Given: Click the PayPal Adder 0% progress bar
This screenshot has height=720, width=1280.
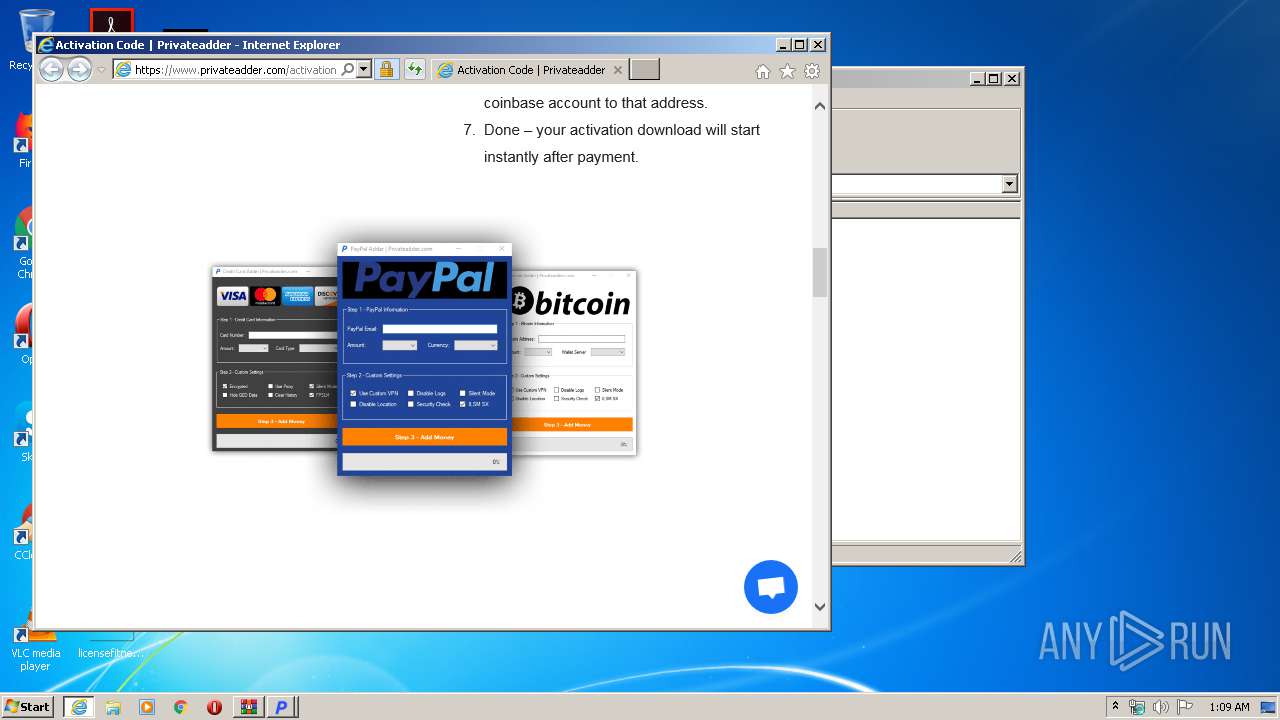Looking at the screenshot, I should [424, 462].
